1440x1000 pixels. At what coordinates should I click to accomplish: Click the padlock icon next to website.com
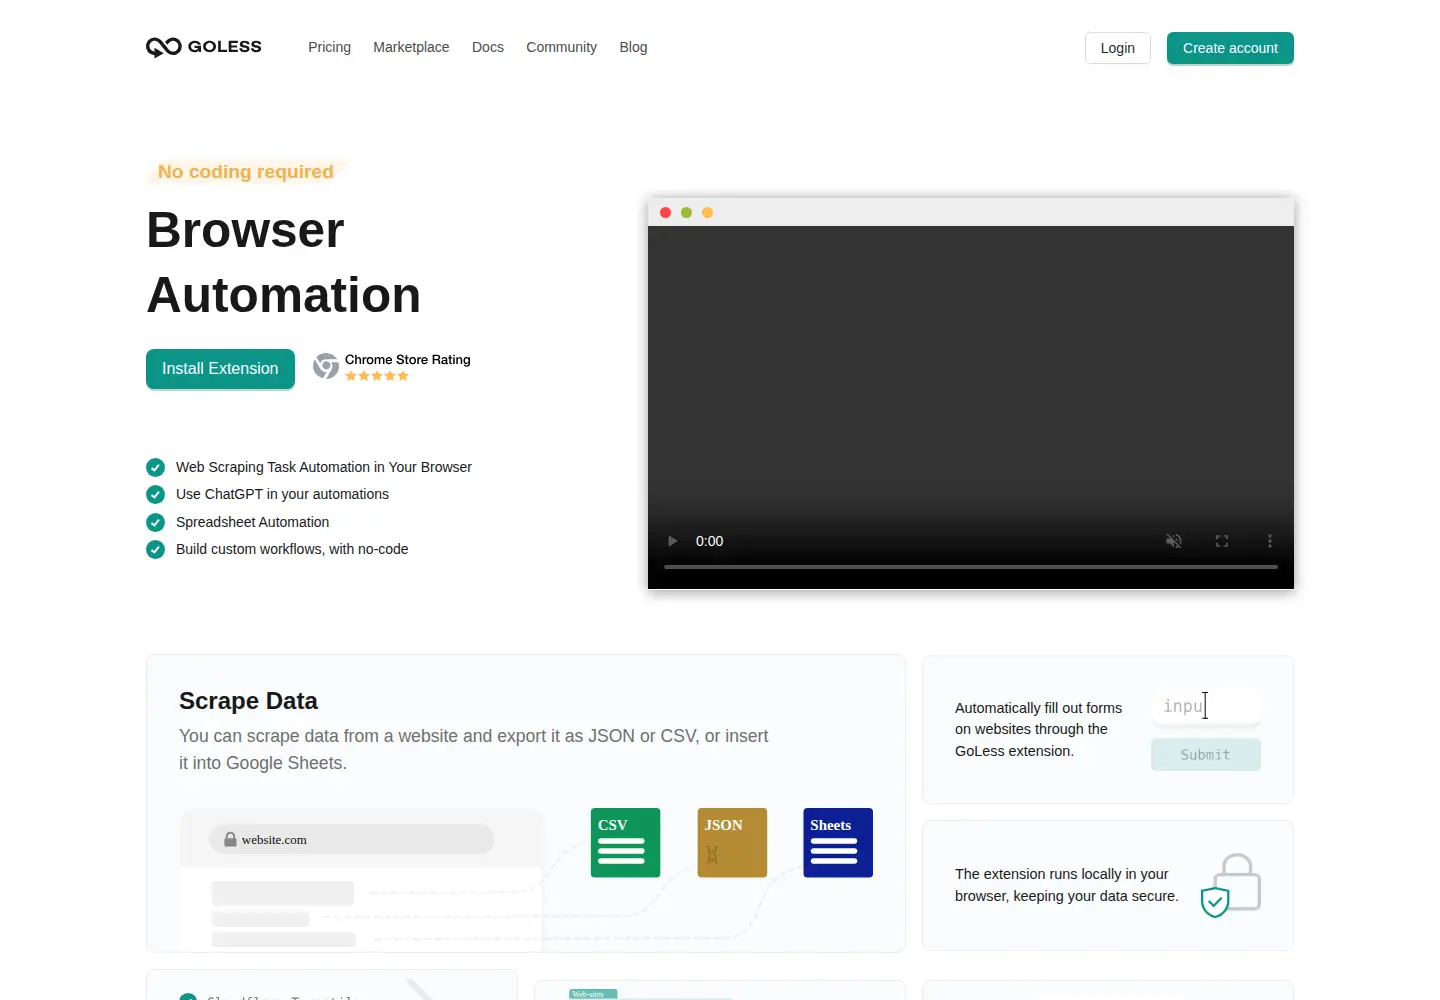point(230,840)
